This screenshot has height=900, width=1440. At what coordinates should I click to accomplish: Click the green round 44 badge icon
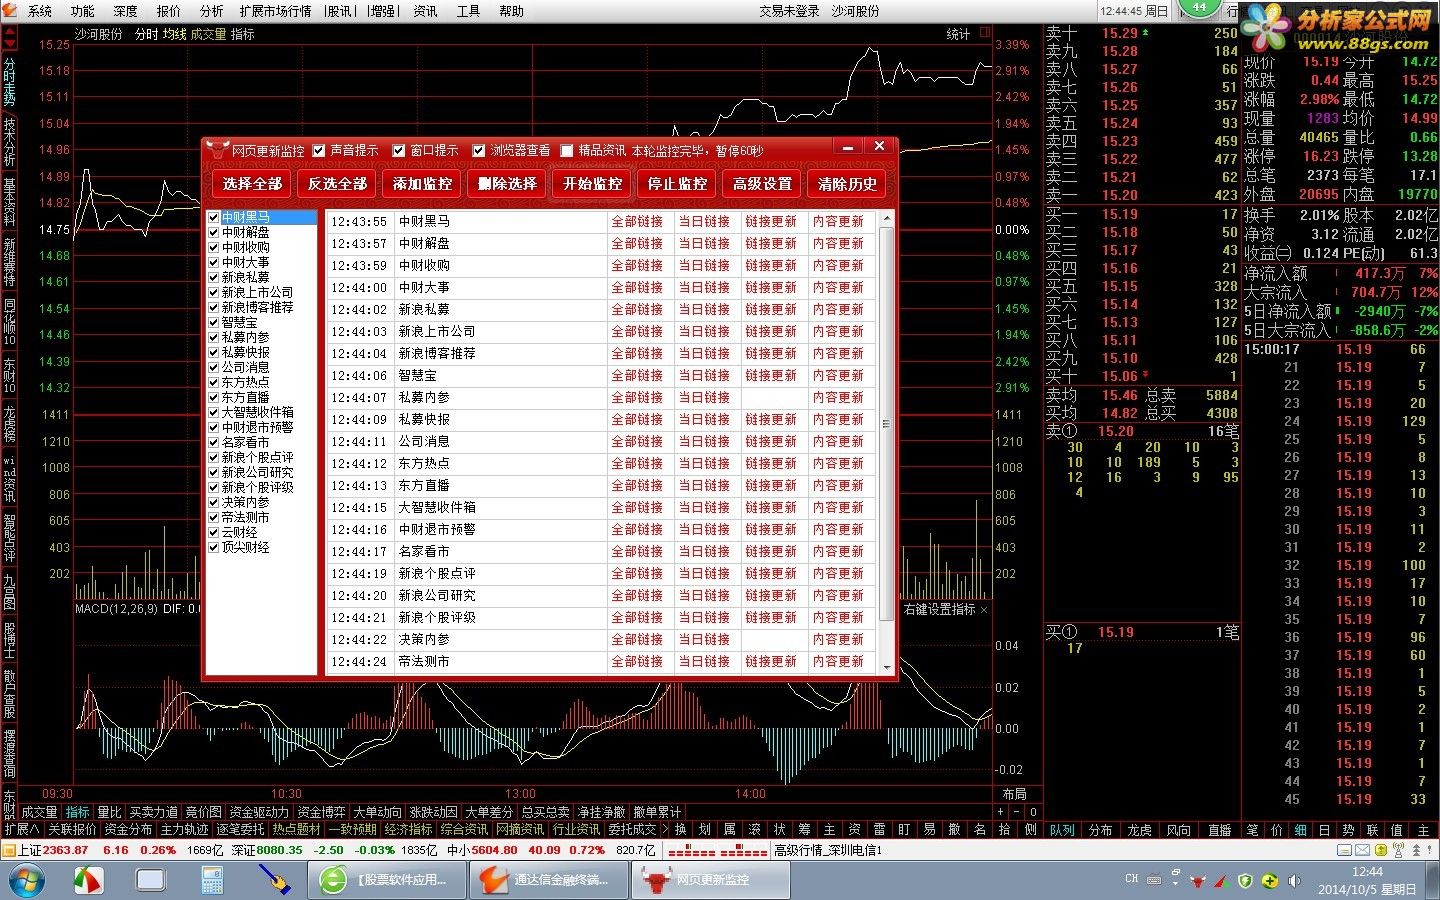tap(1198, 9)
